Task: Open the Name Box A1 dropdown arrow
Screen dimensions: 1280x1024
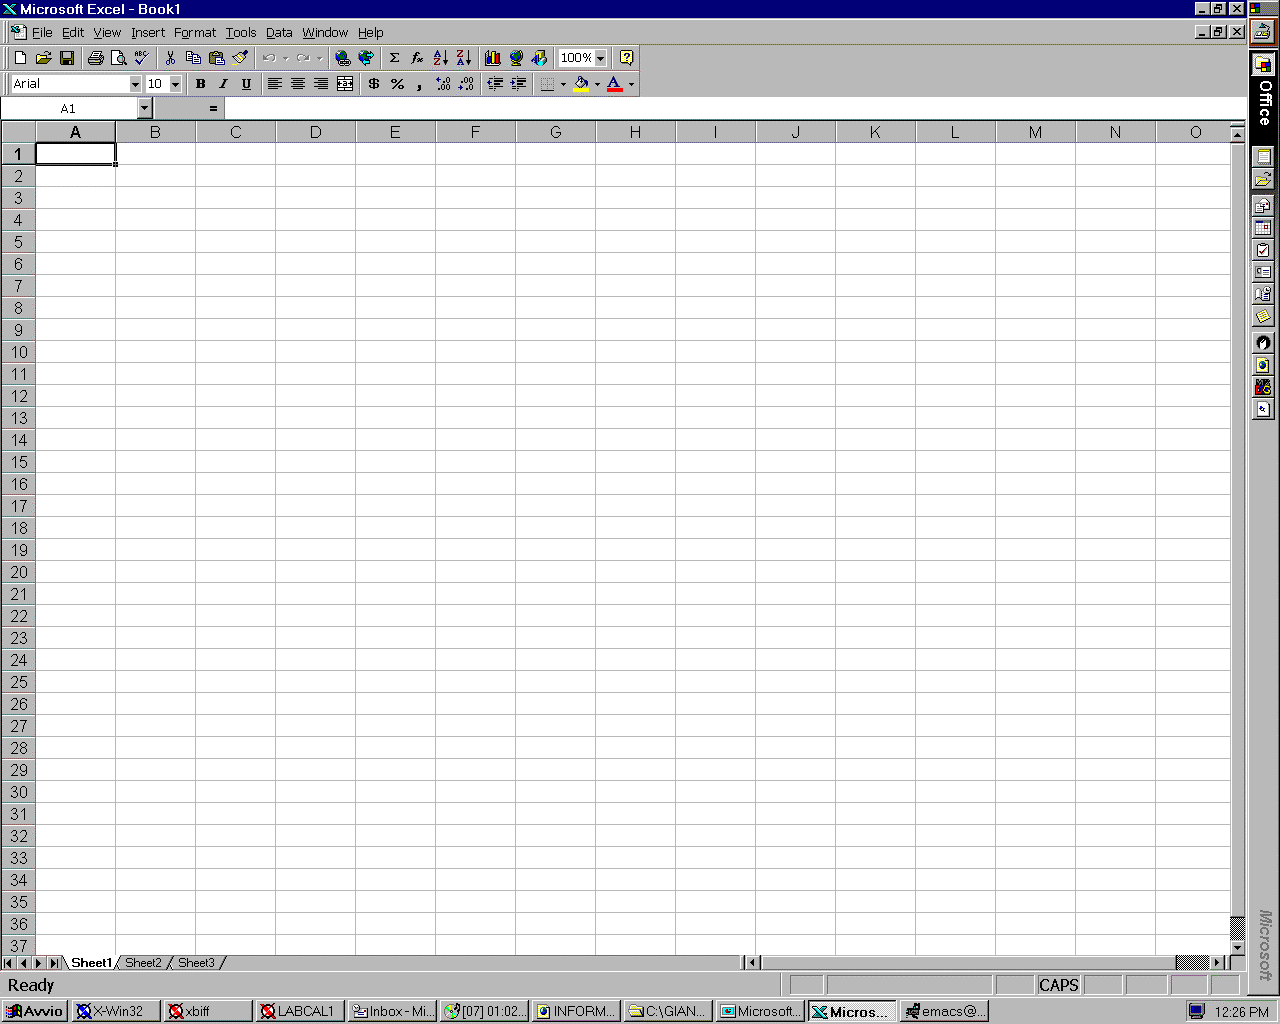Action: 144,108
